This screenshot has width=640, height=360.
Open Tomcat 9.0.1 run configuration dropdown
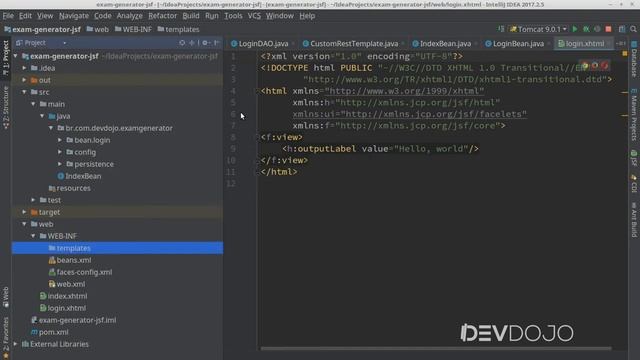538,29
